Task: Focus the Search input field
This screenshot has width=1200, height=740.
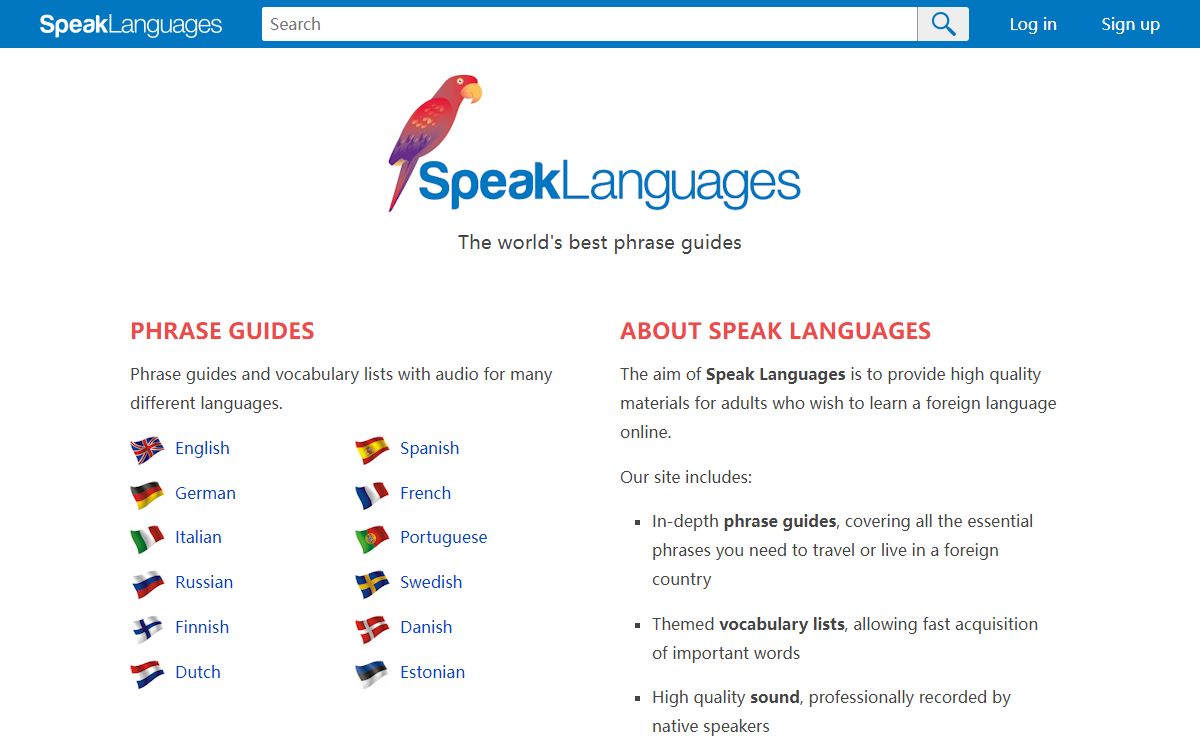Action: click(x=589, y=24)
